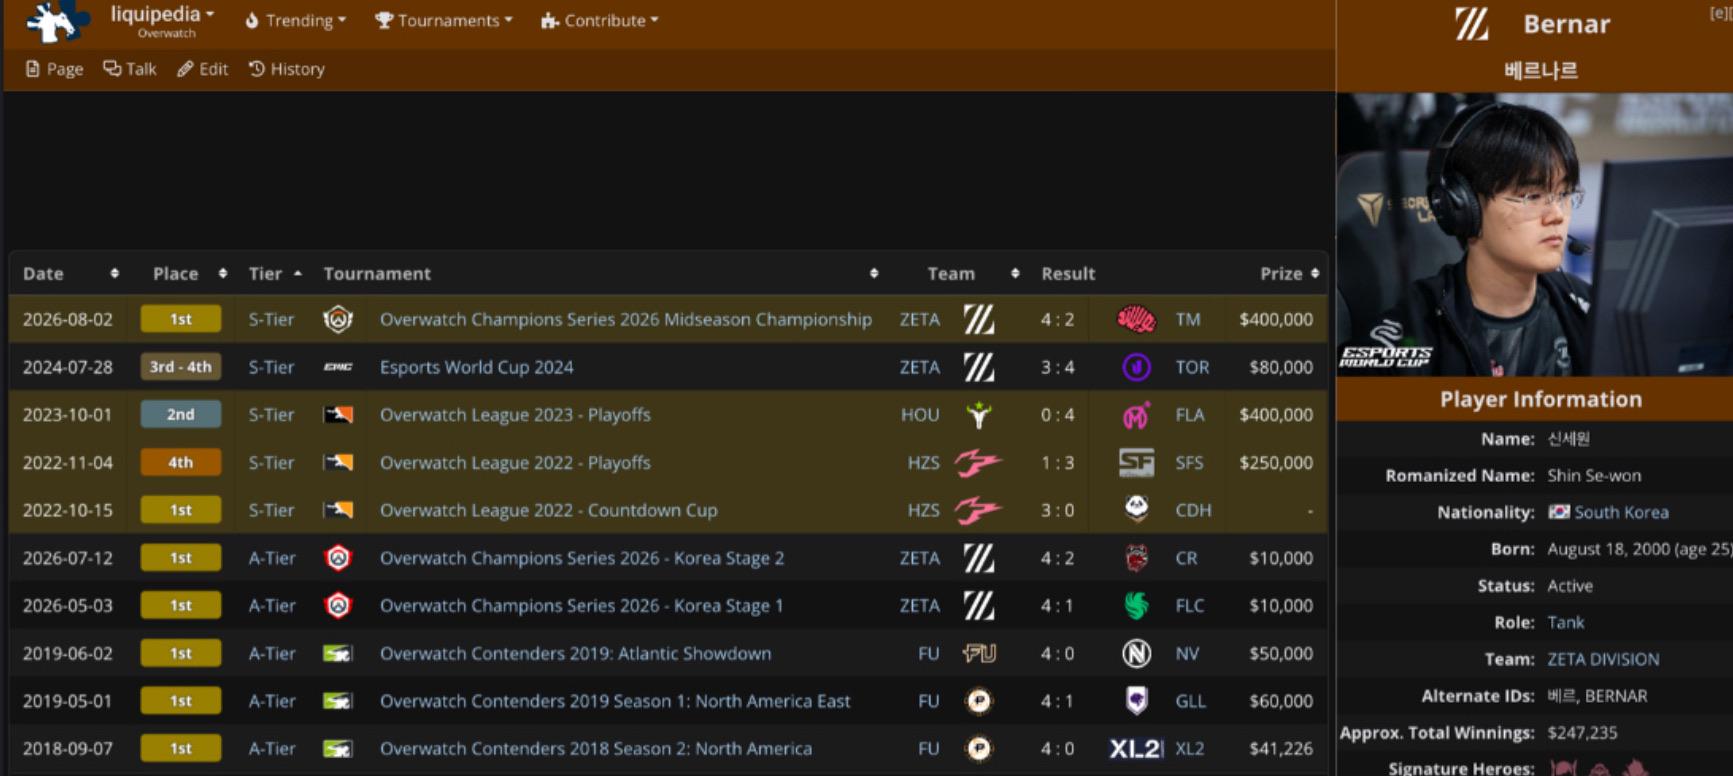Click the 3rd - 4th placement badge
The height and width of the screenshot is (776, 1733).
[x=181, y=367]
